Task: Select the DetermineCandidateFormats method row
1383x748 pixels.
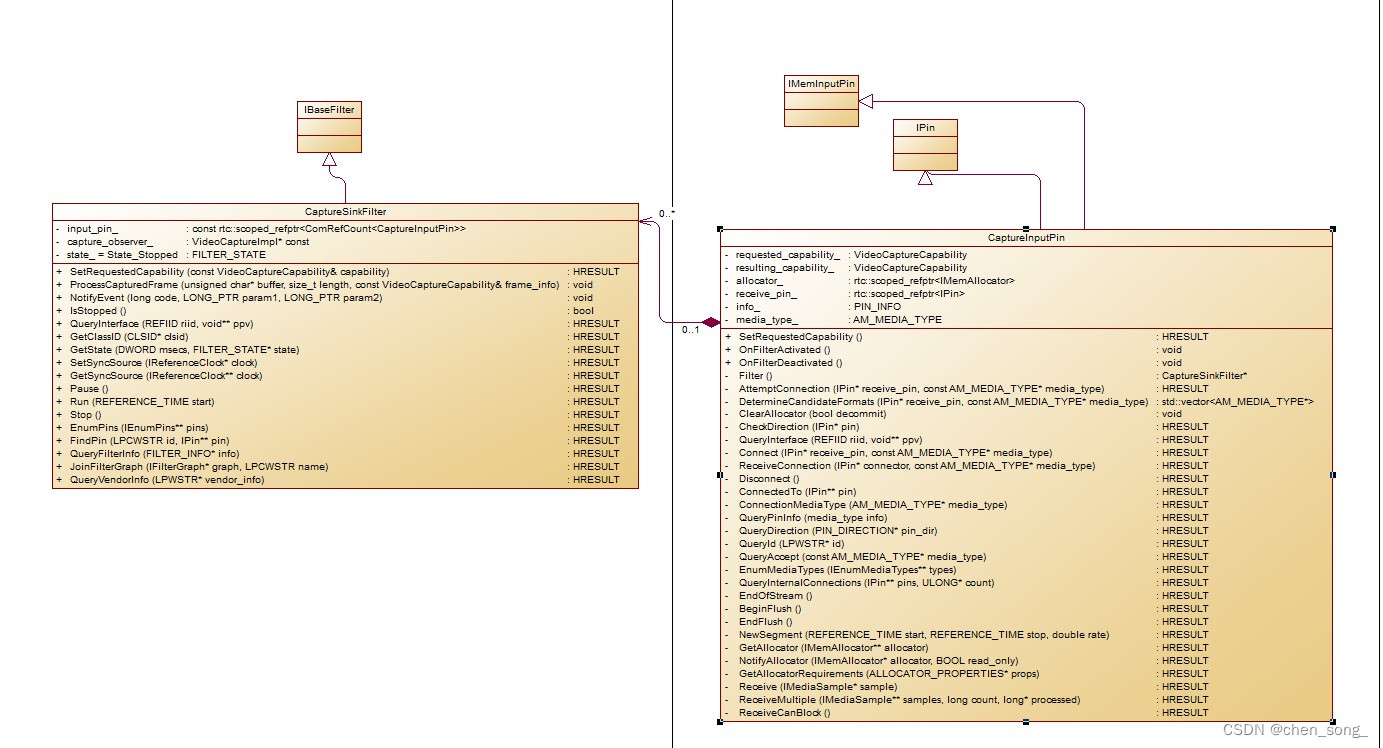Action: [x=1026, y=401]
